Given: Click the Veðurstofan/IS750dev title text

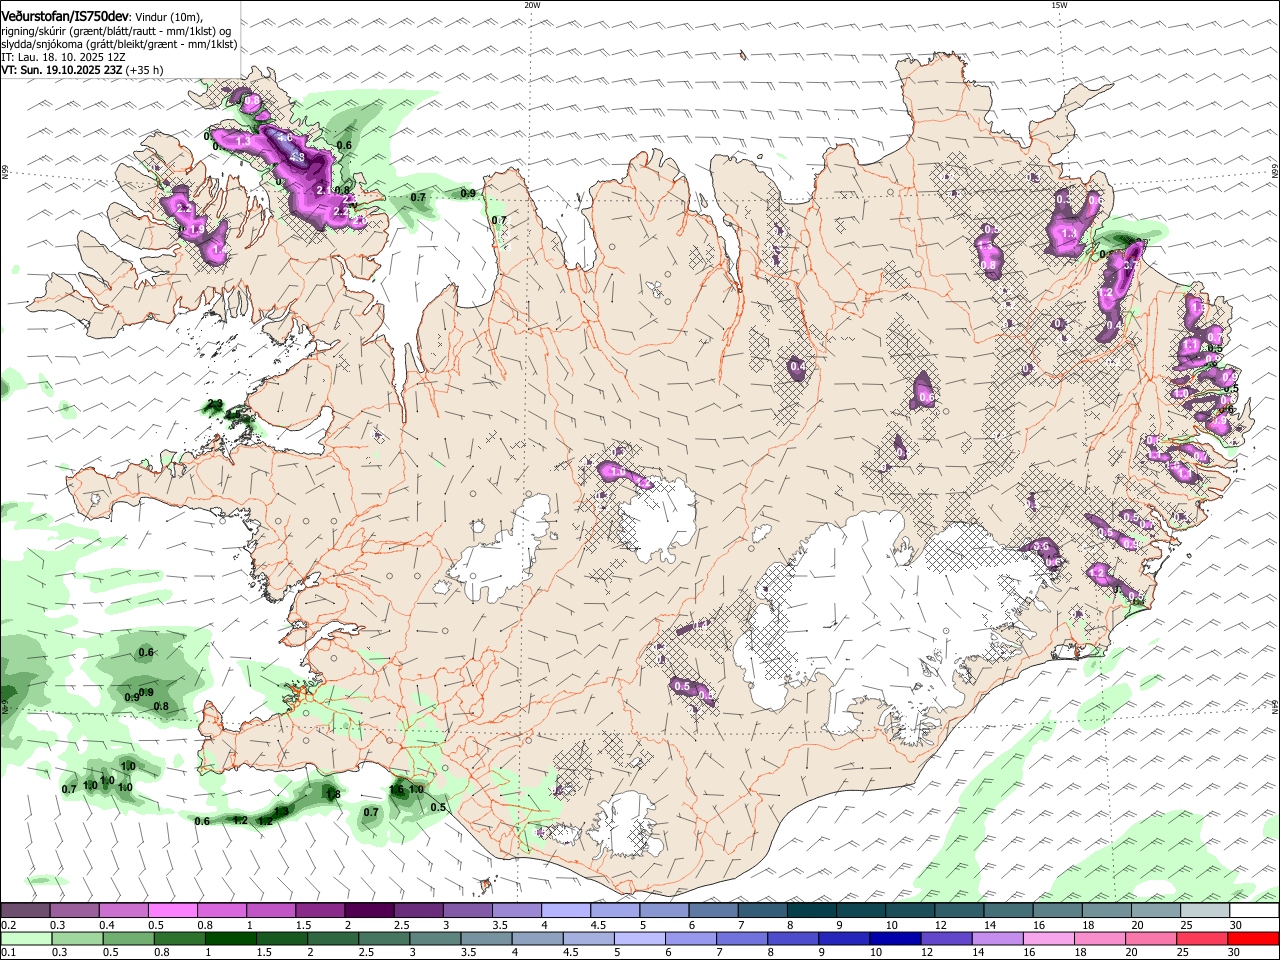Looking at the screenshot, I should click(x=65, y=15).
